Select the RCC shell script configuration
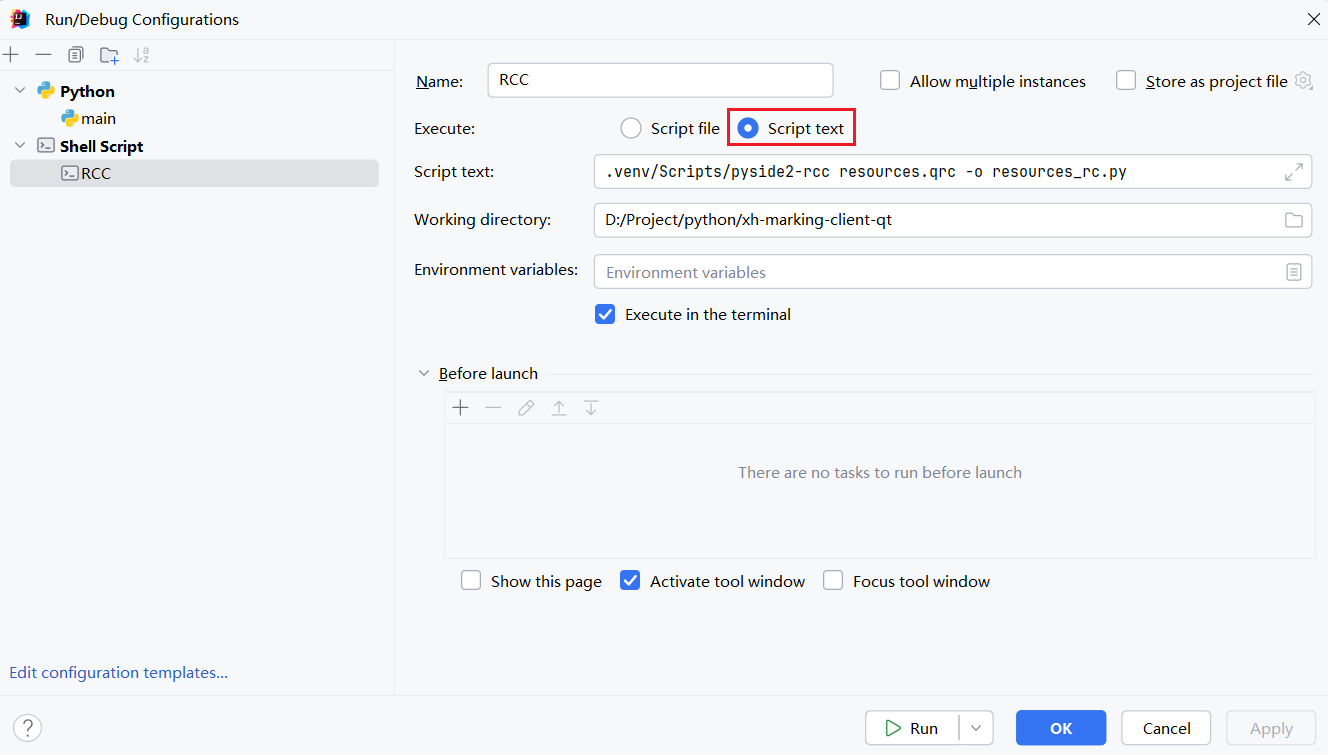The width and height of the screenshot is (1328, 755). [96, 173]
